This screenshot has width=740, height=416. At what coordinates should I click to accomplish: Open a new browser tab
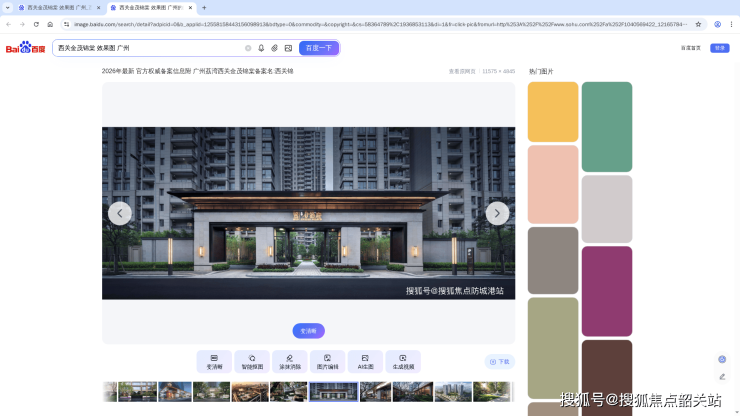pyautogui.click(x=204, y=8)
